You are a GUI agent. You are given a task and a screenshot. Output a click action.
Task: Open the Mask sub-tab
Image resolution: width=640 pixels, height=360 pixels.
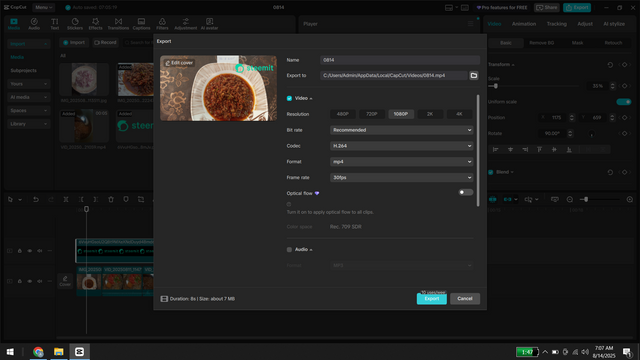click(x=577, y=43)
